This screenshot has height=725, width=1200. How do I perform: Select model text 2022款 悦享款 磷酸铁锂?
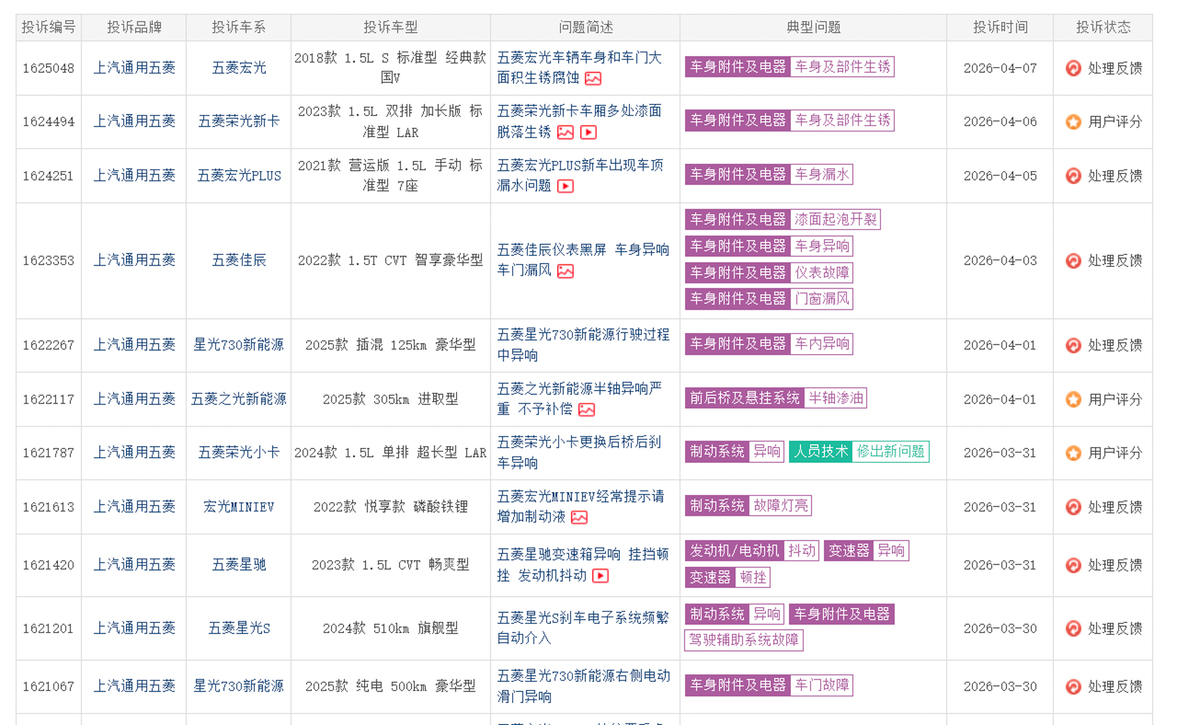pos(390,507)
